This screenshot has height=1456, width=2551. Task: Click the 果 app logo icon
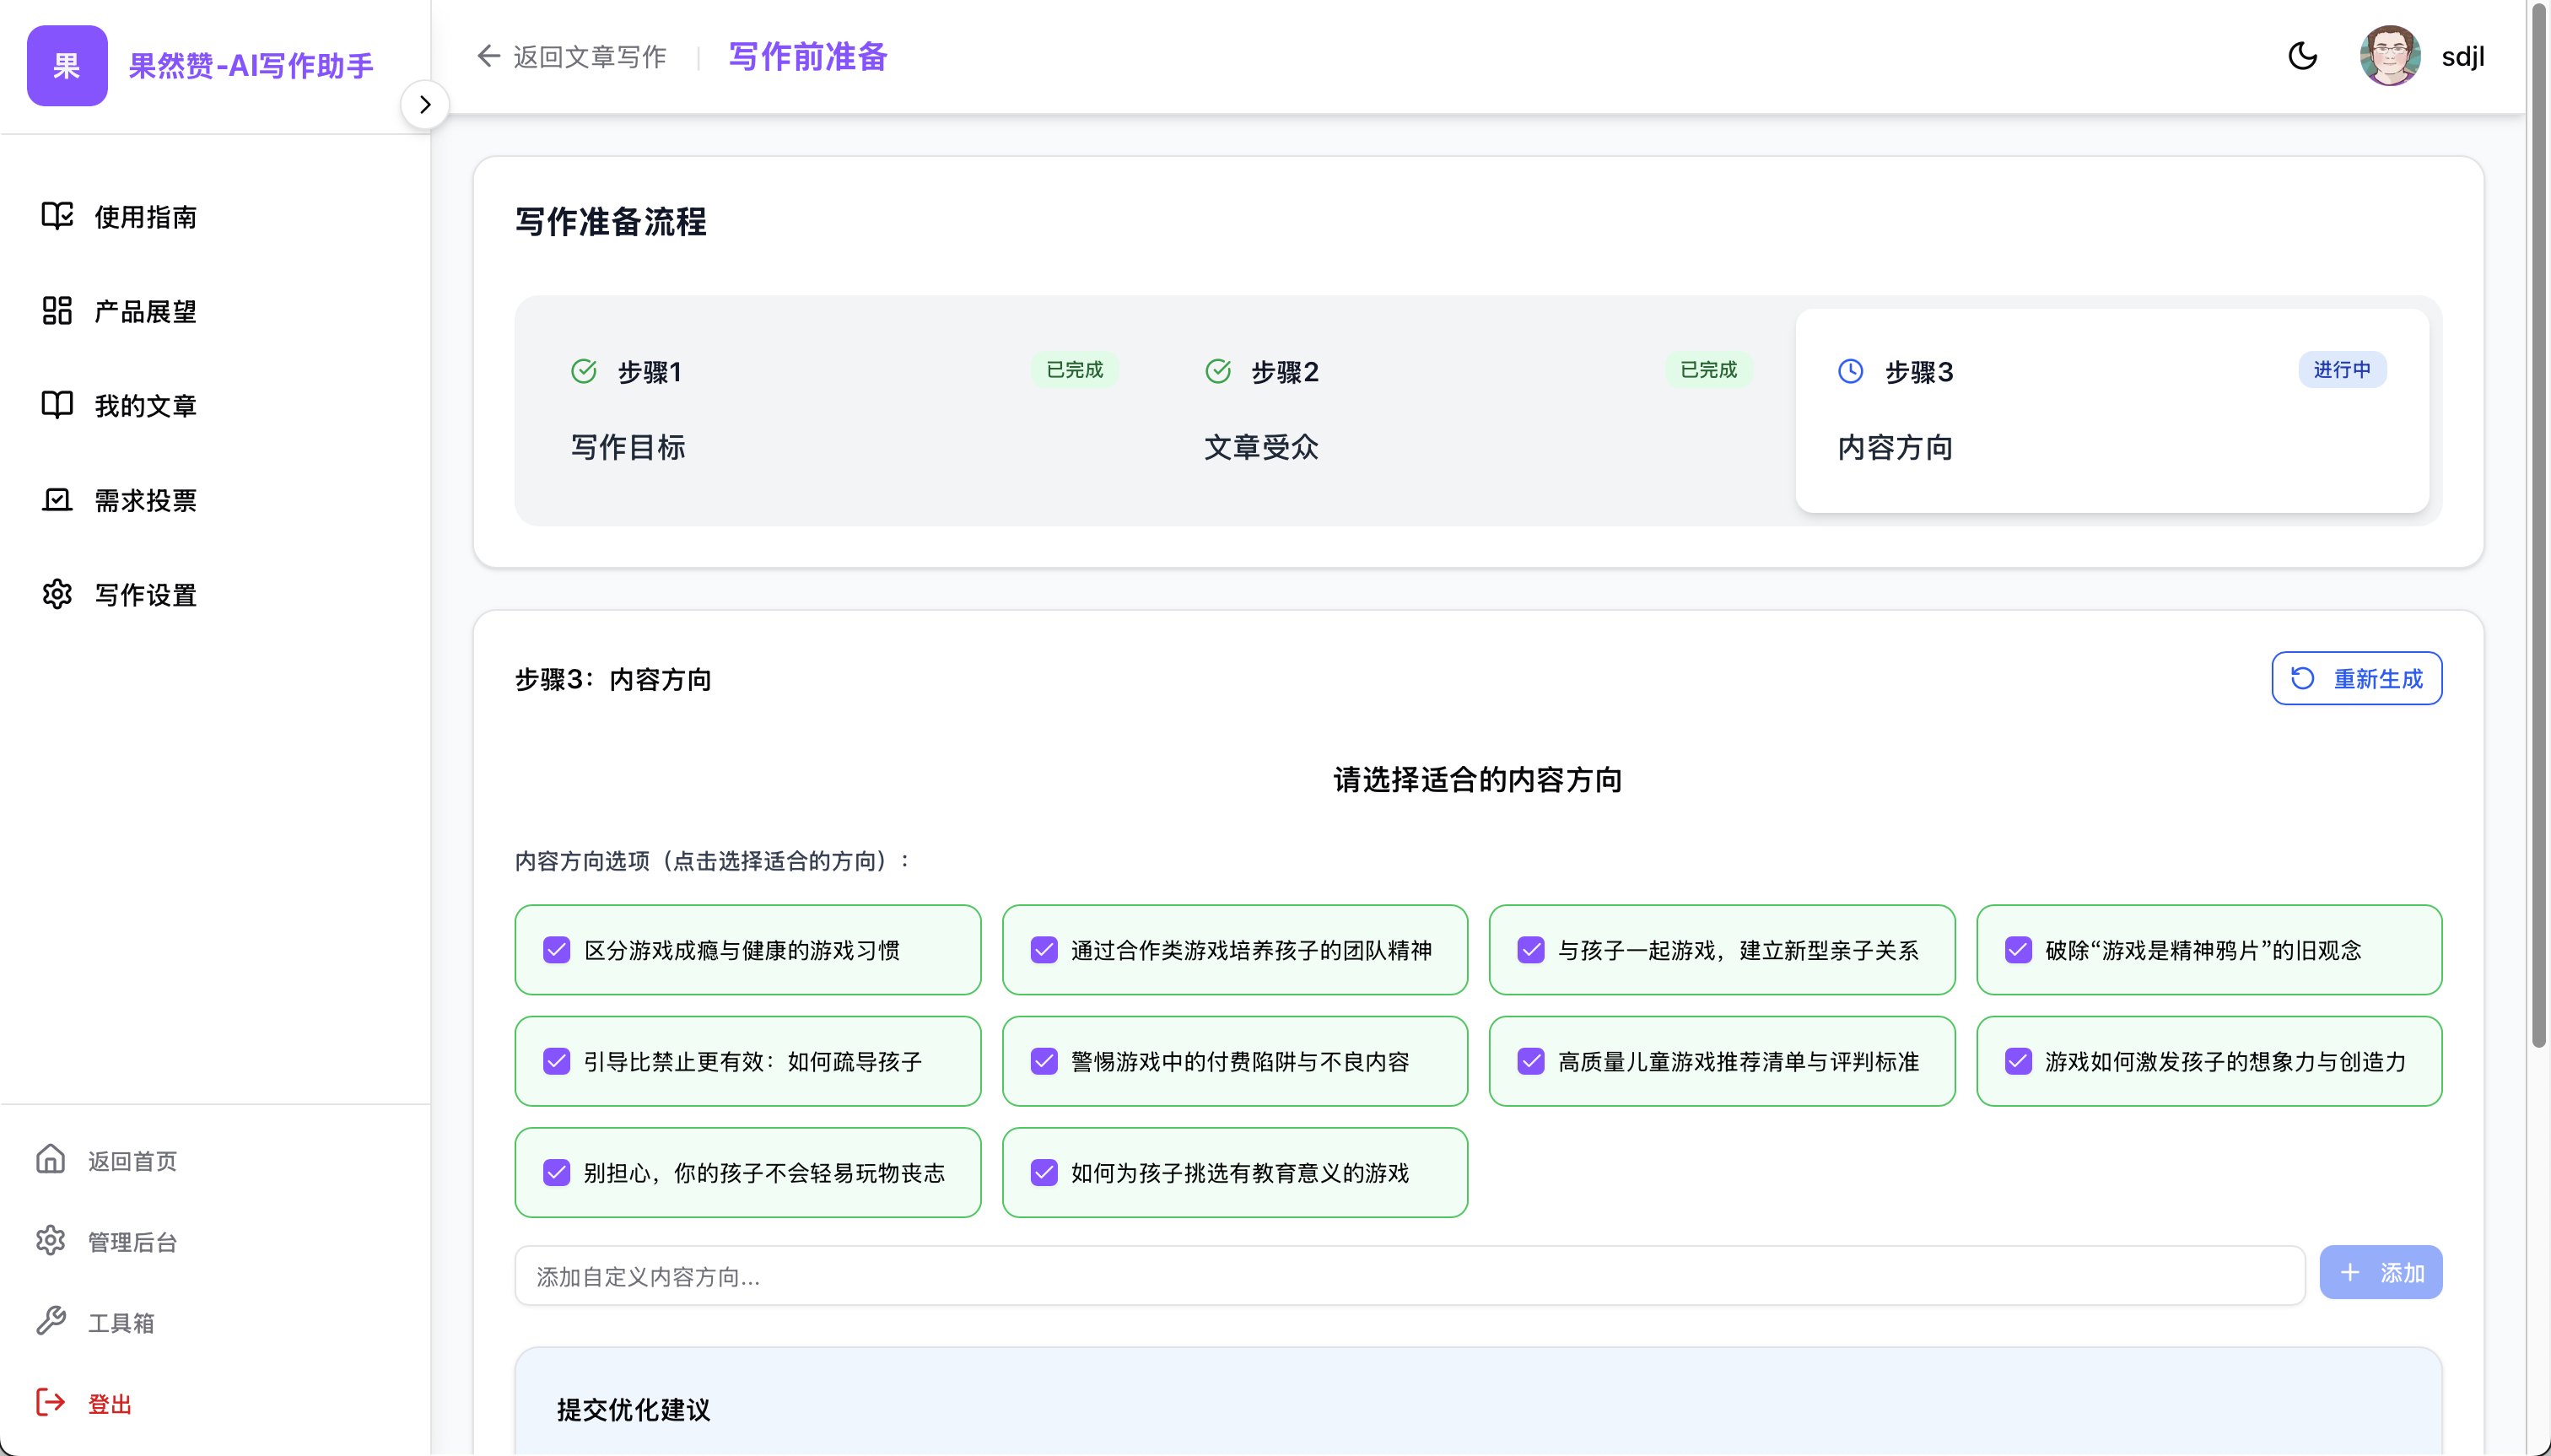[x=67, y=66]
